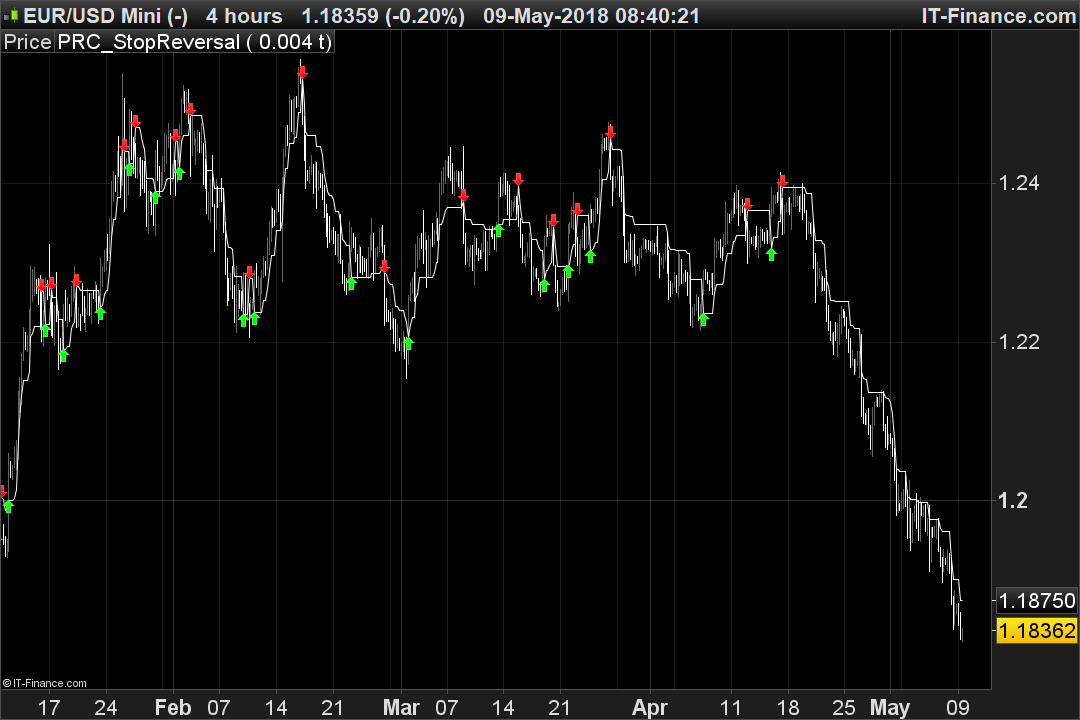The height and width of the screenshot is (720, 1080).
Task: Click the green candle icon beside EUR/USD Mini
Action: coord(11,15)
